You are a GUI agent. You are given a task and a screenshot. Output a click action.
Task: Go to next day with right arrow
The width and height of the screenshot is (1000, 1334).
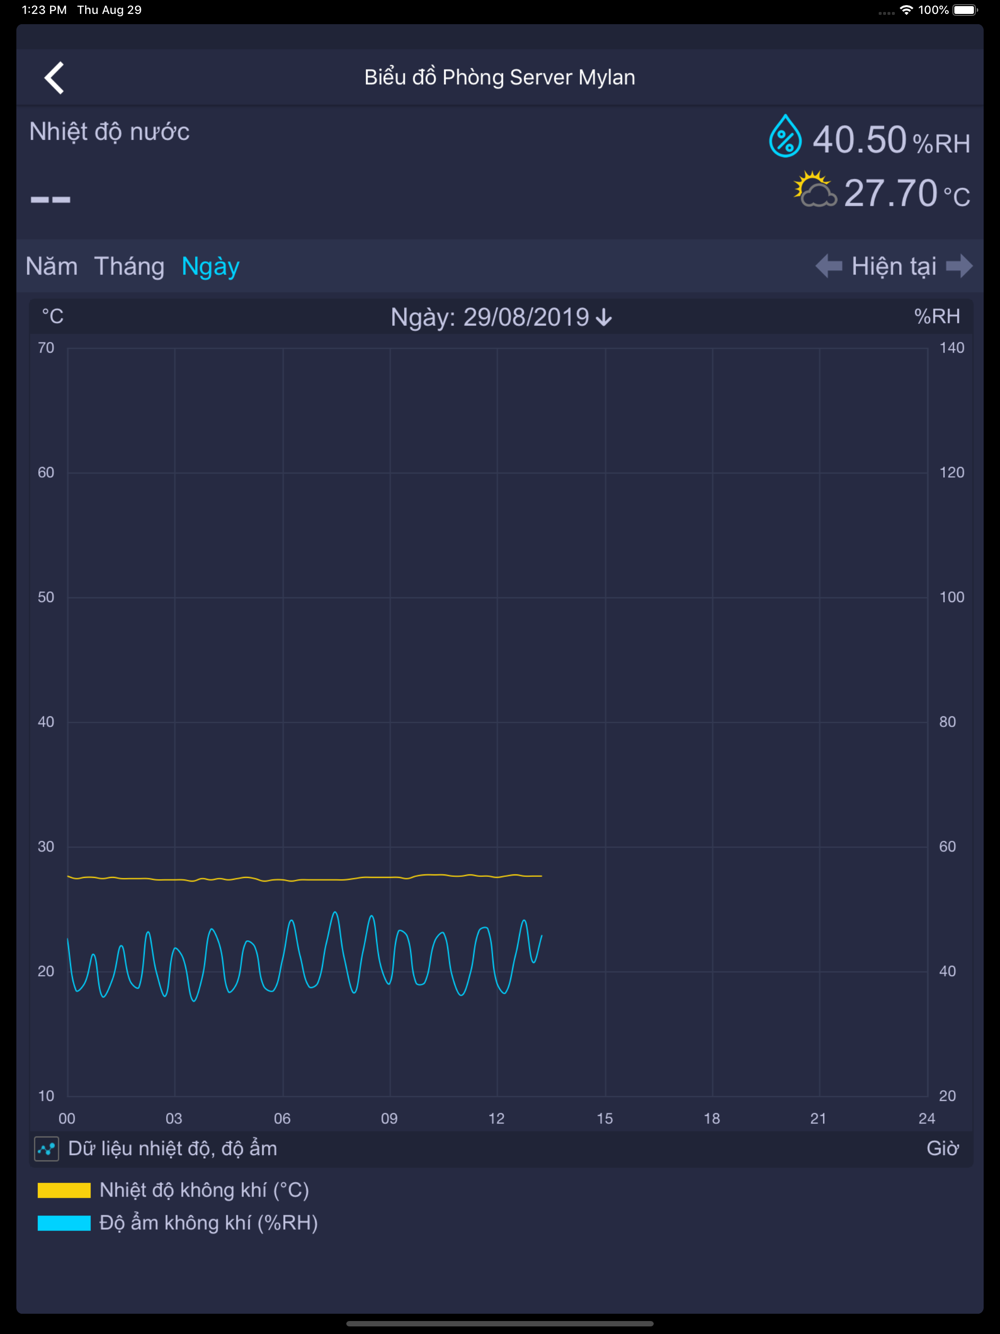point(959,266)
